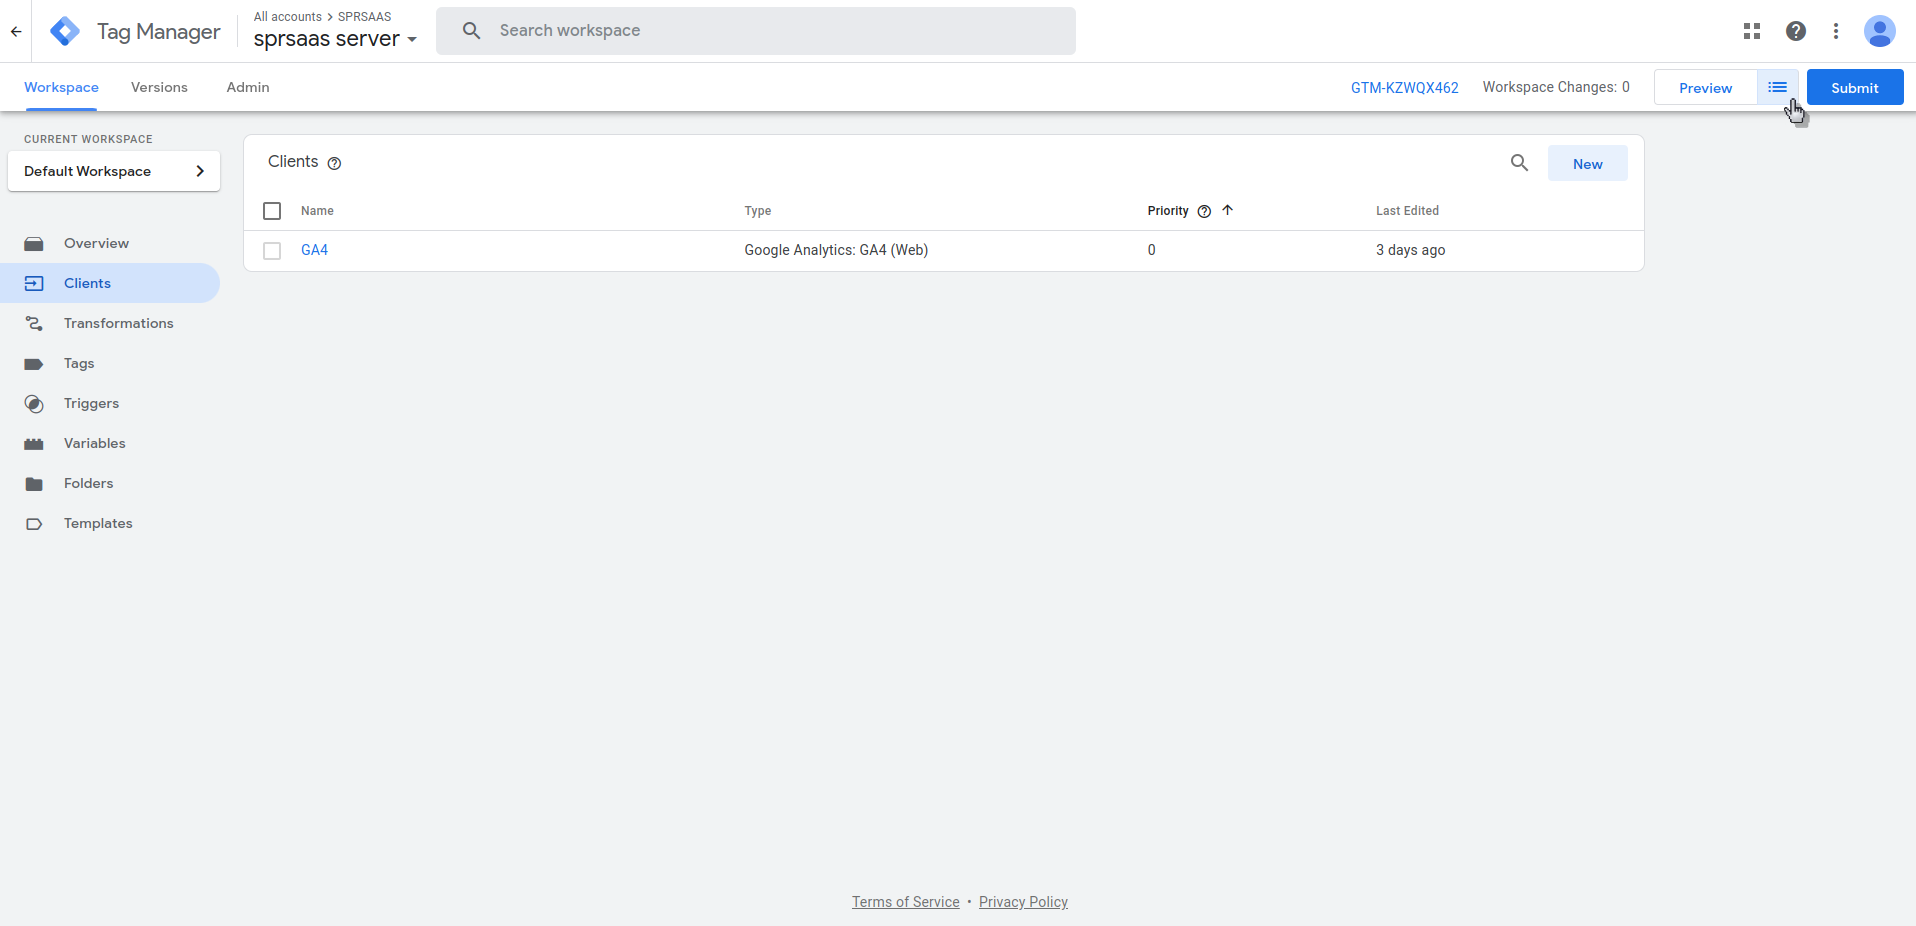The height and width of the screenshot is (926, 1916).
Task: Switch to Admin tab
Action: [248, 87]
